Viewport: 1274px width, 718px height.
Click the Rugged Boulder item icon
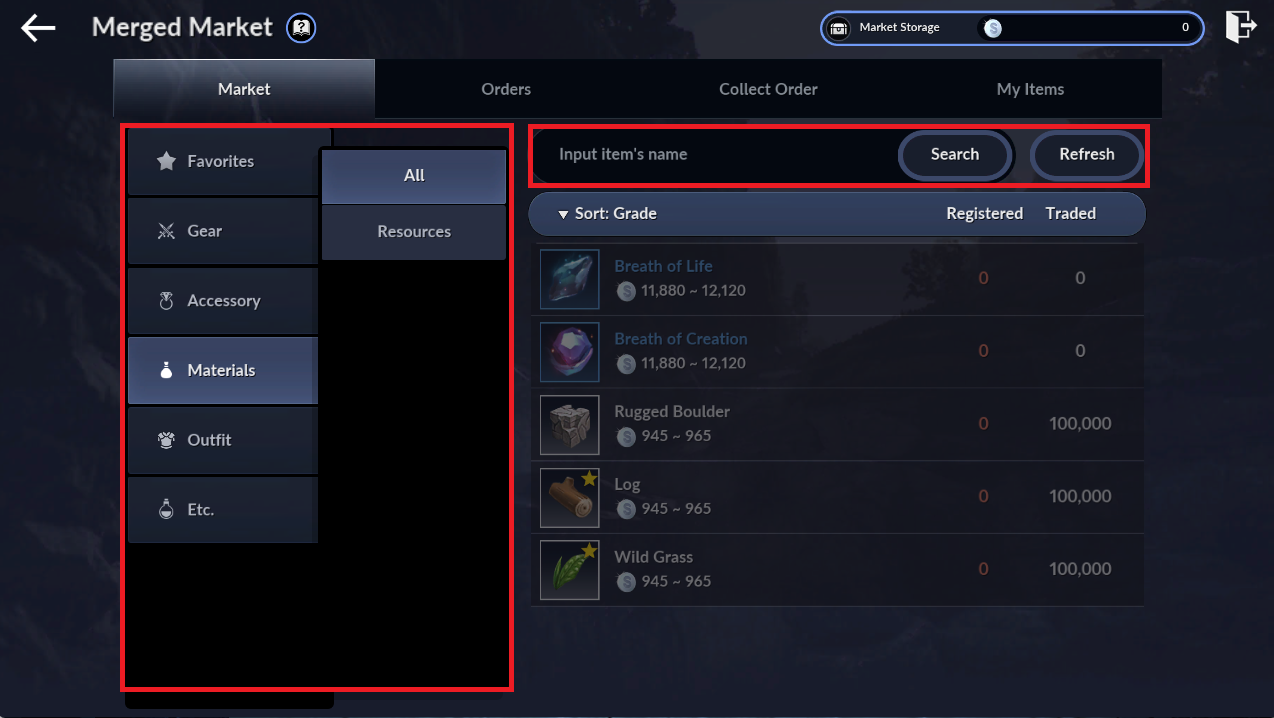click(x=570, y=425)
